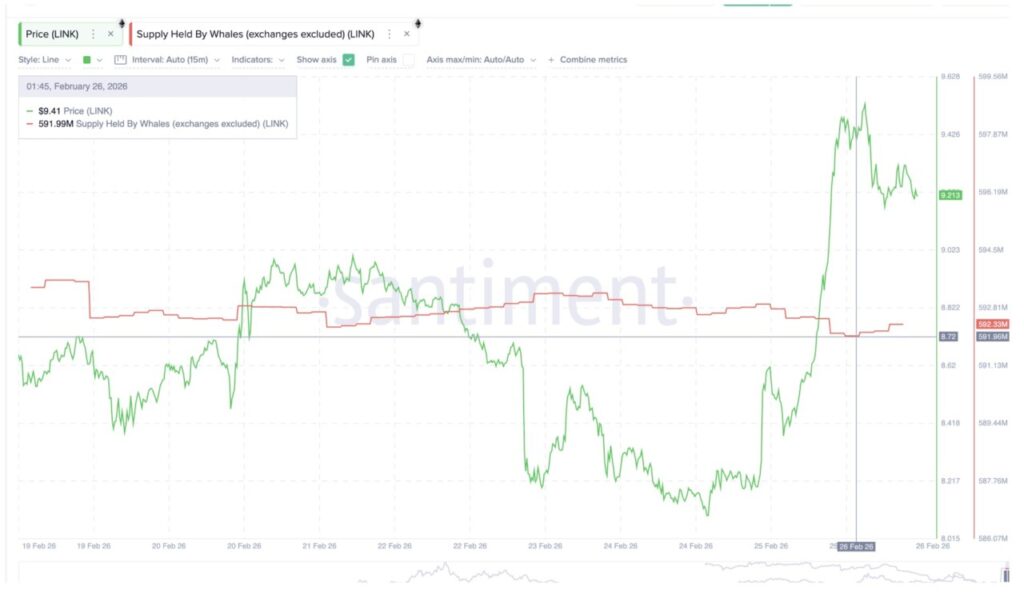Open Supply Held By Whales options menu
This screenshot has width=1024, height=594.
click(x=389, y=34)
